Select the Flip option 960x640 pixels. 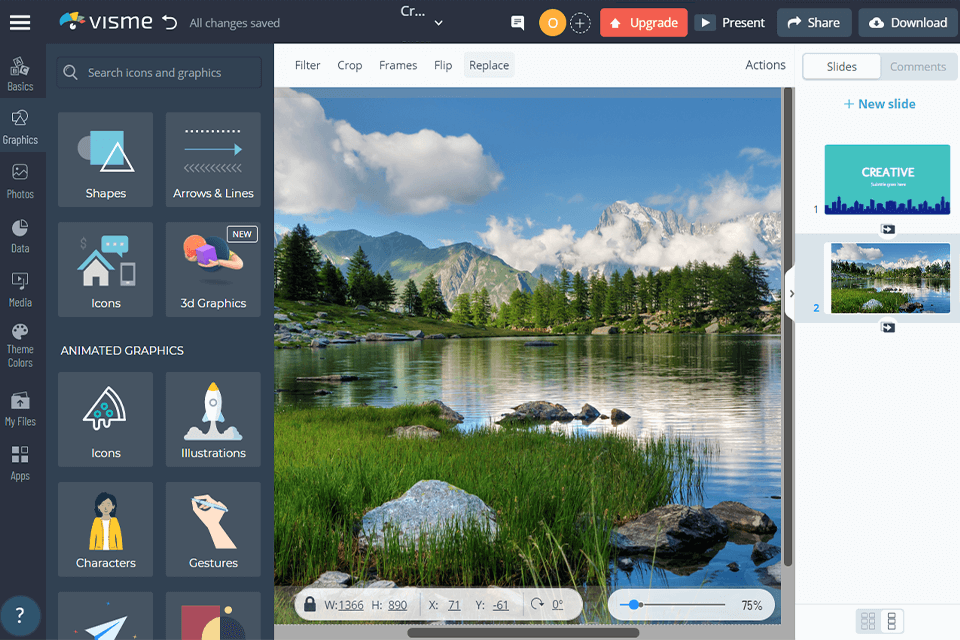[x=443, y=65]
